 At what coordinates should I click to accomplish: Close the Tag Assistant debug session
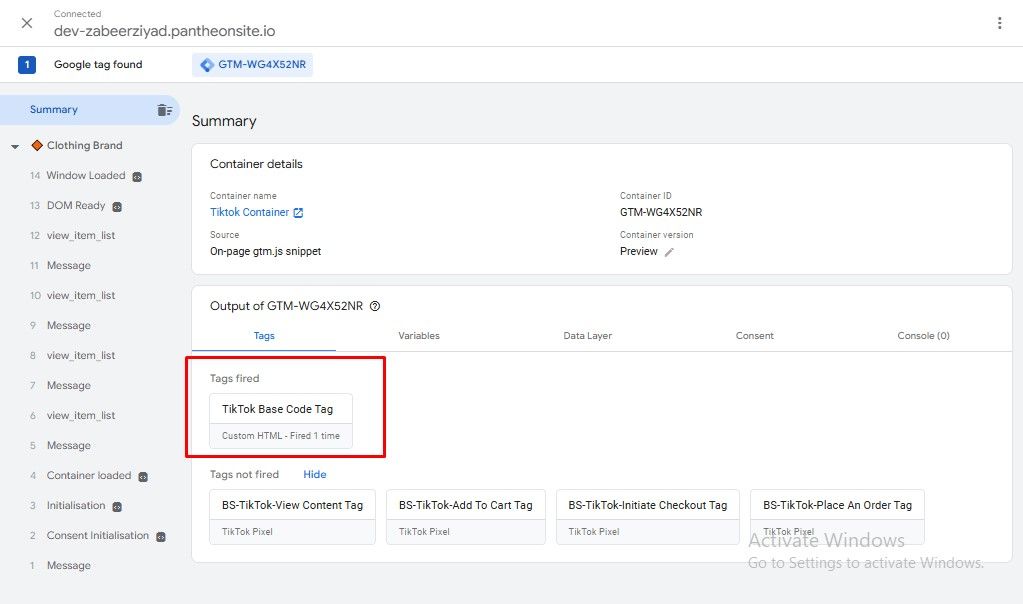tap(27, 23)
